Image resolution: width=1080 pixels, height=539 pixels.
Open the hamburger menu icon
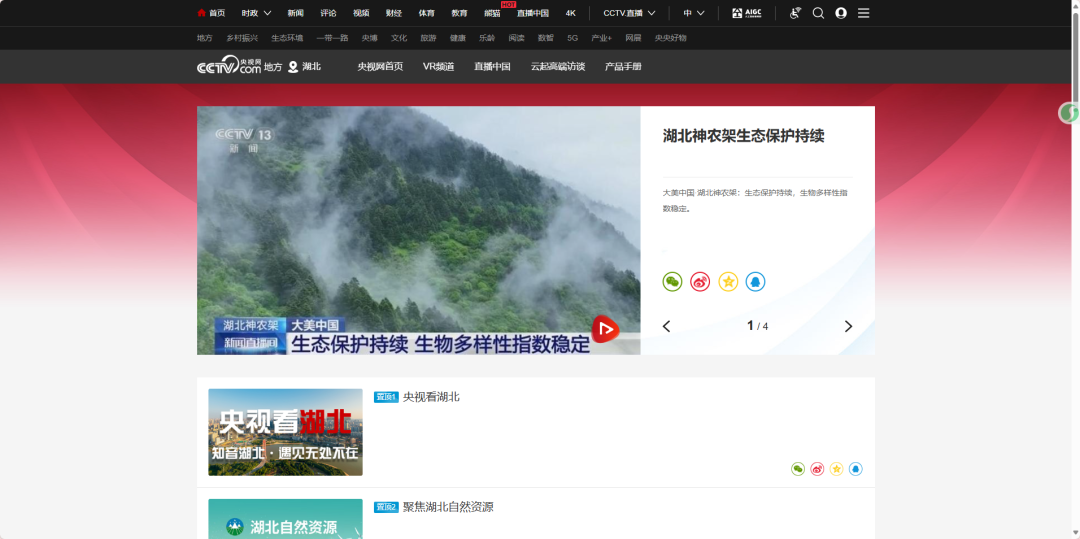click(864, 13)
